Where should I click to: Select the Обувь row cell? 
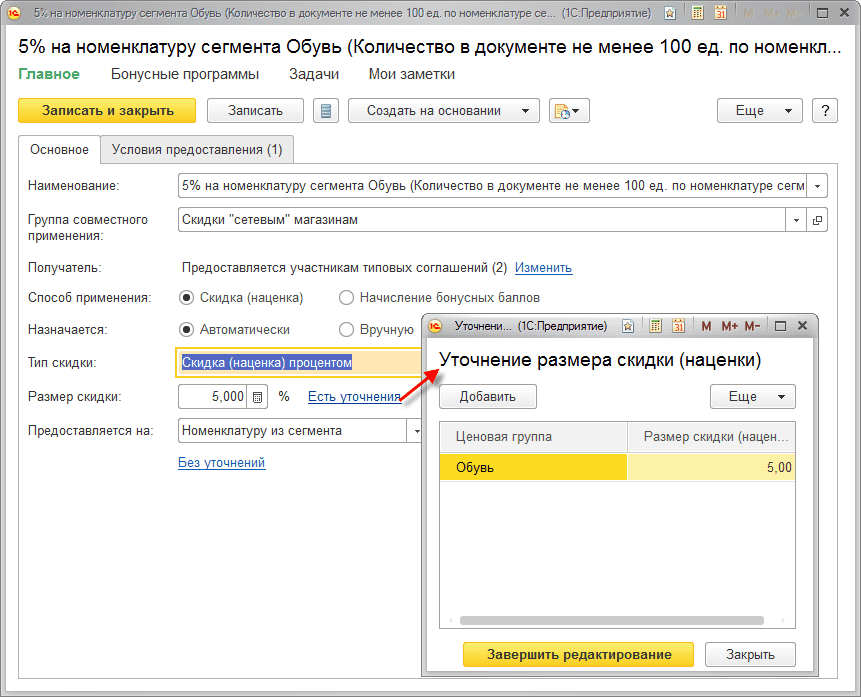(x=533, y=467)
